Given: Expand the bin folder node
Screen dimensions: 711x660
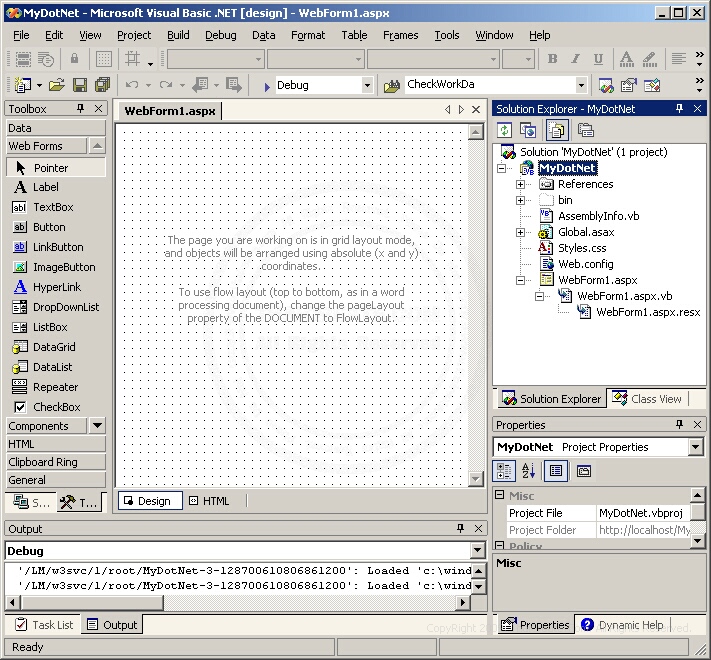Looking at the screenshot, I should click(x=520, y=200).
